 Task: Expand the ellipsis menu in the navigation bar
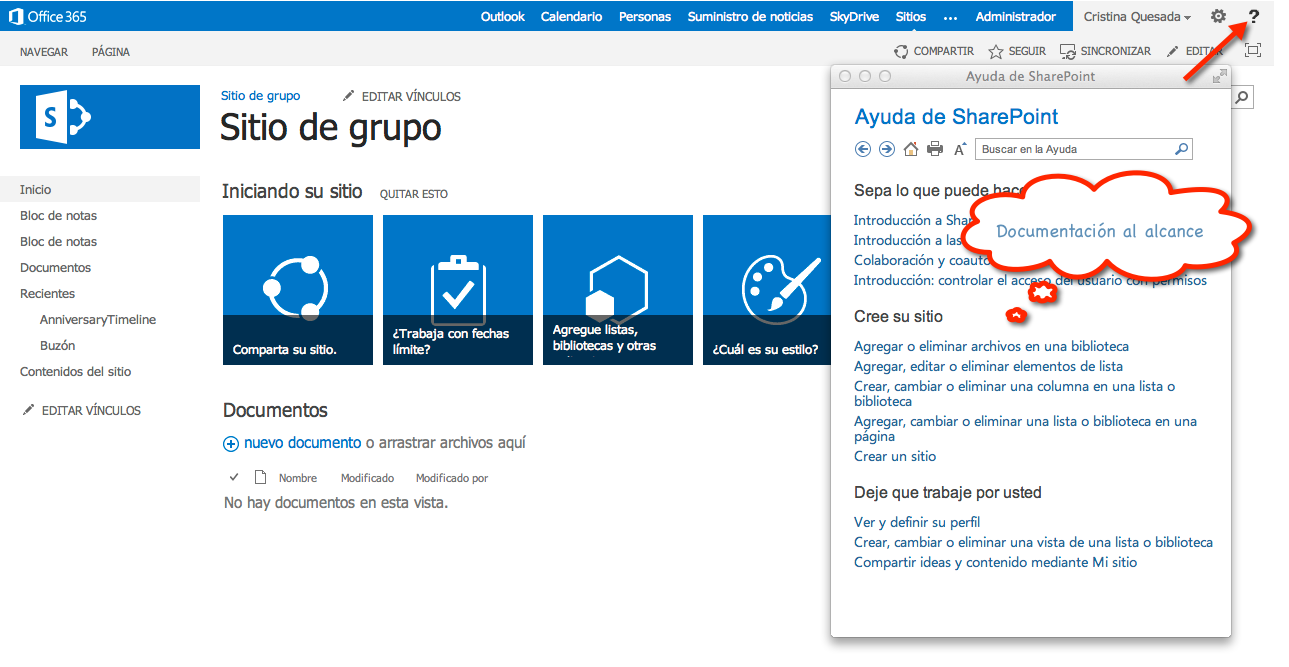(950, 16)
